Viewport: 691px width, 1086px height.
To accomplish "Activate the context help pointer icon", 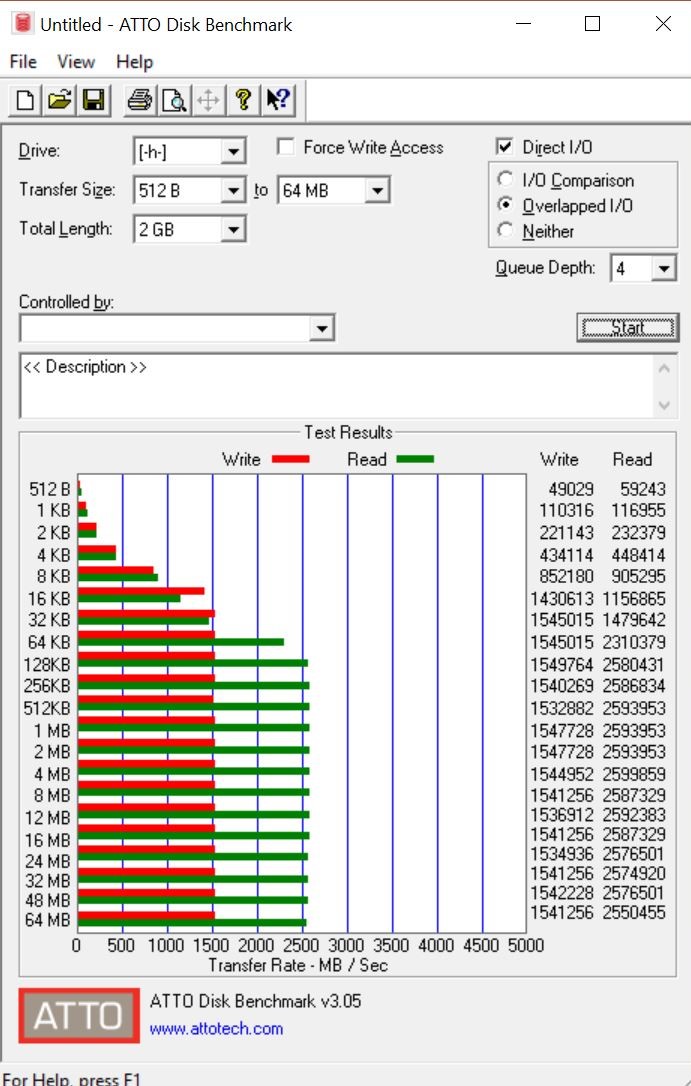I will tap(277, 100).
